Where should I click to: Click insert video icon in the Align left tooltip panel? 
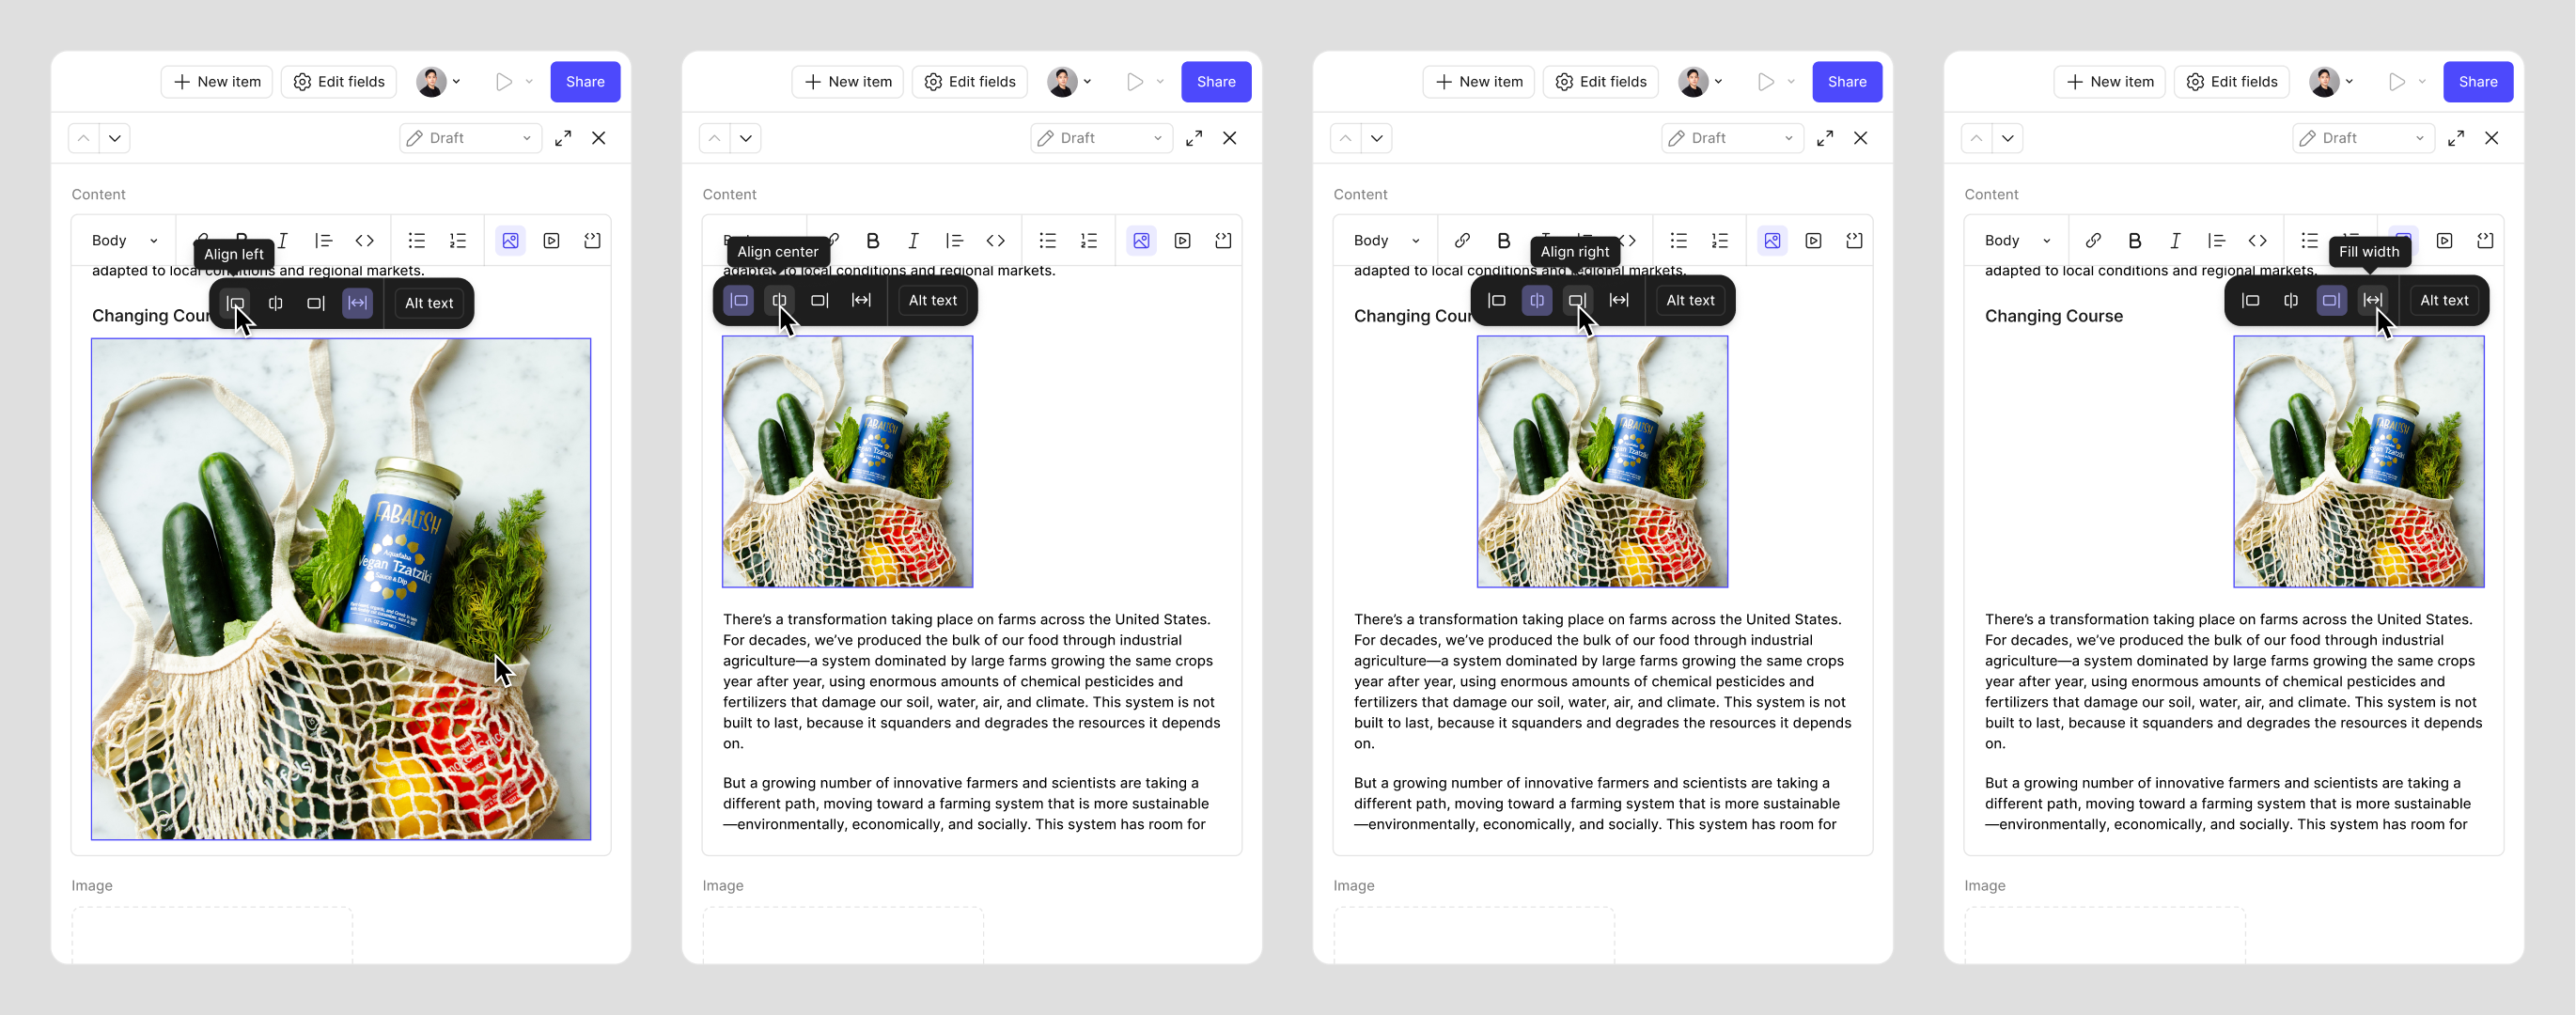coord(551,240)
